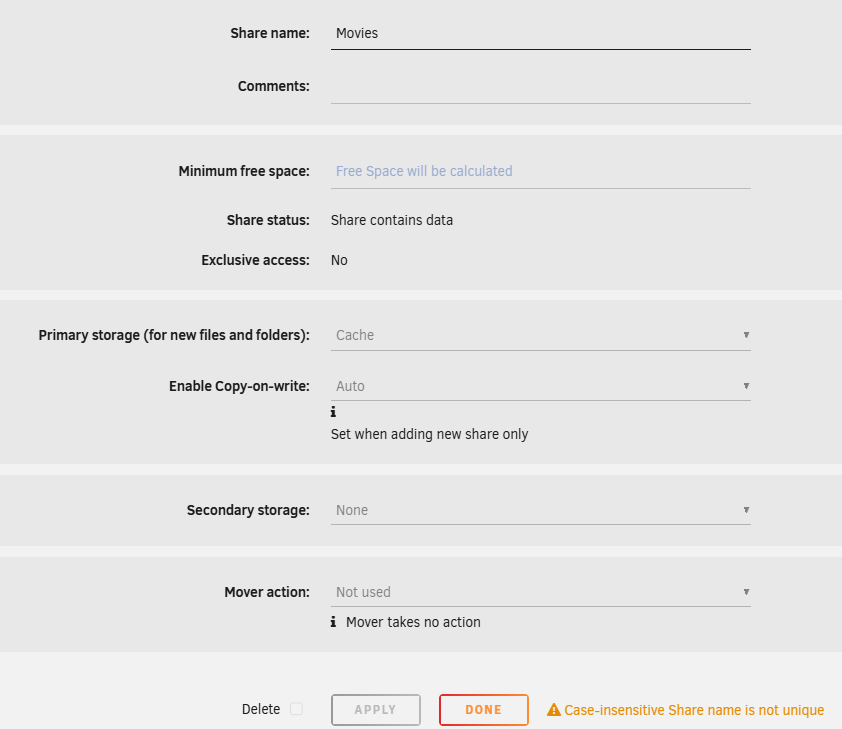Click the Minimum free space label
Screen dimensions: 842x729
click(x=244, y=171)
